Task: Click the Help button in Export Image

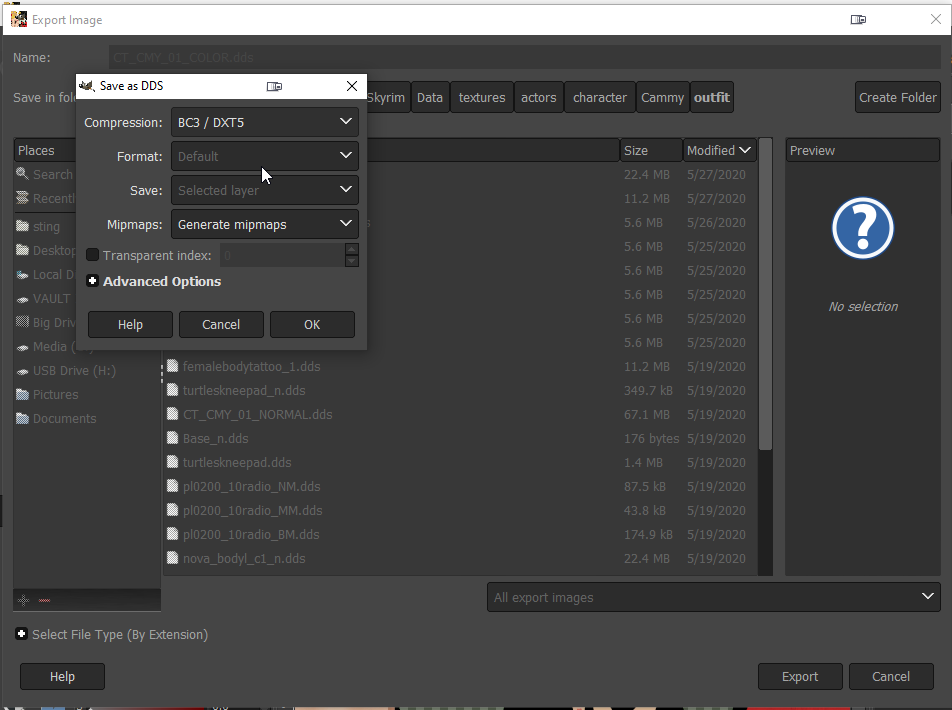Action: [62, 677]
